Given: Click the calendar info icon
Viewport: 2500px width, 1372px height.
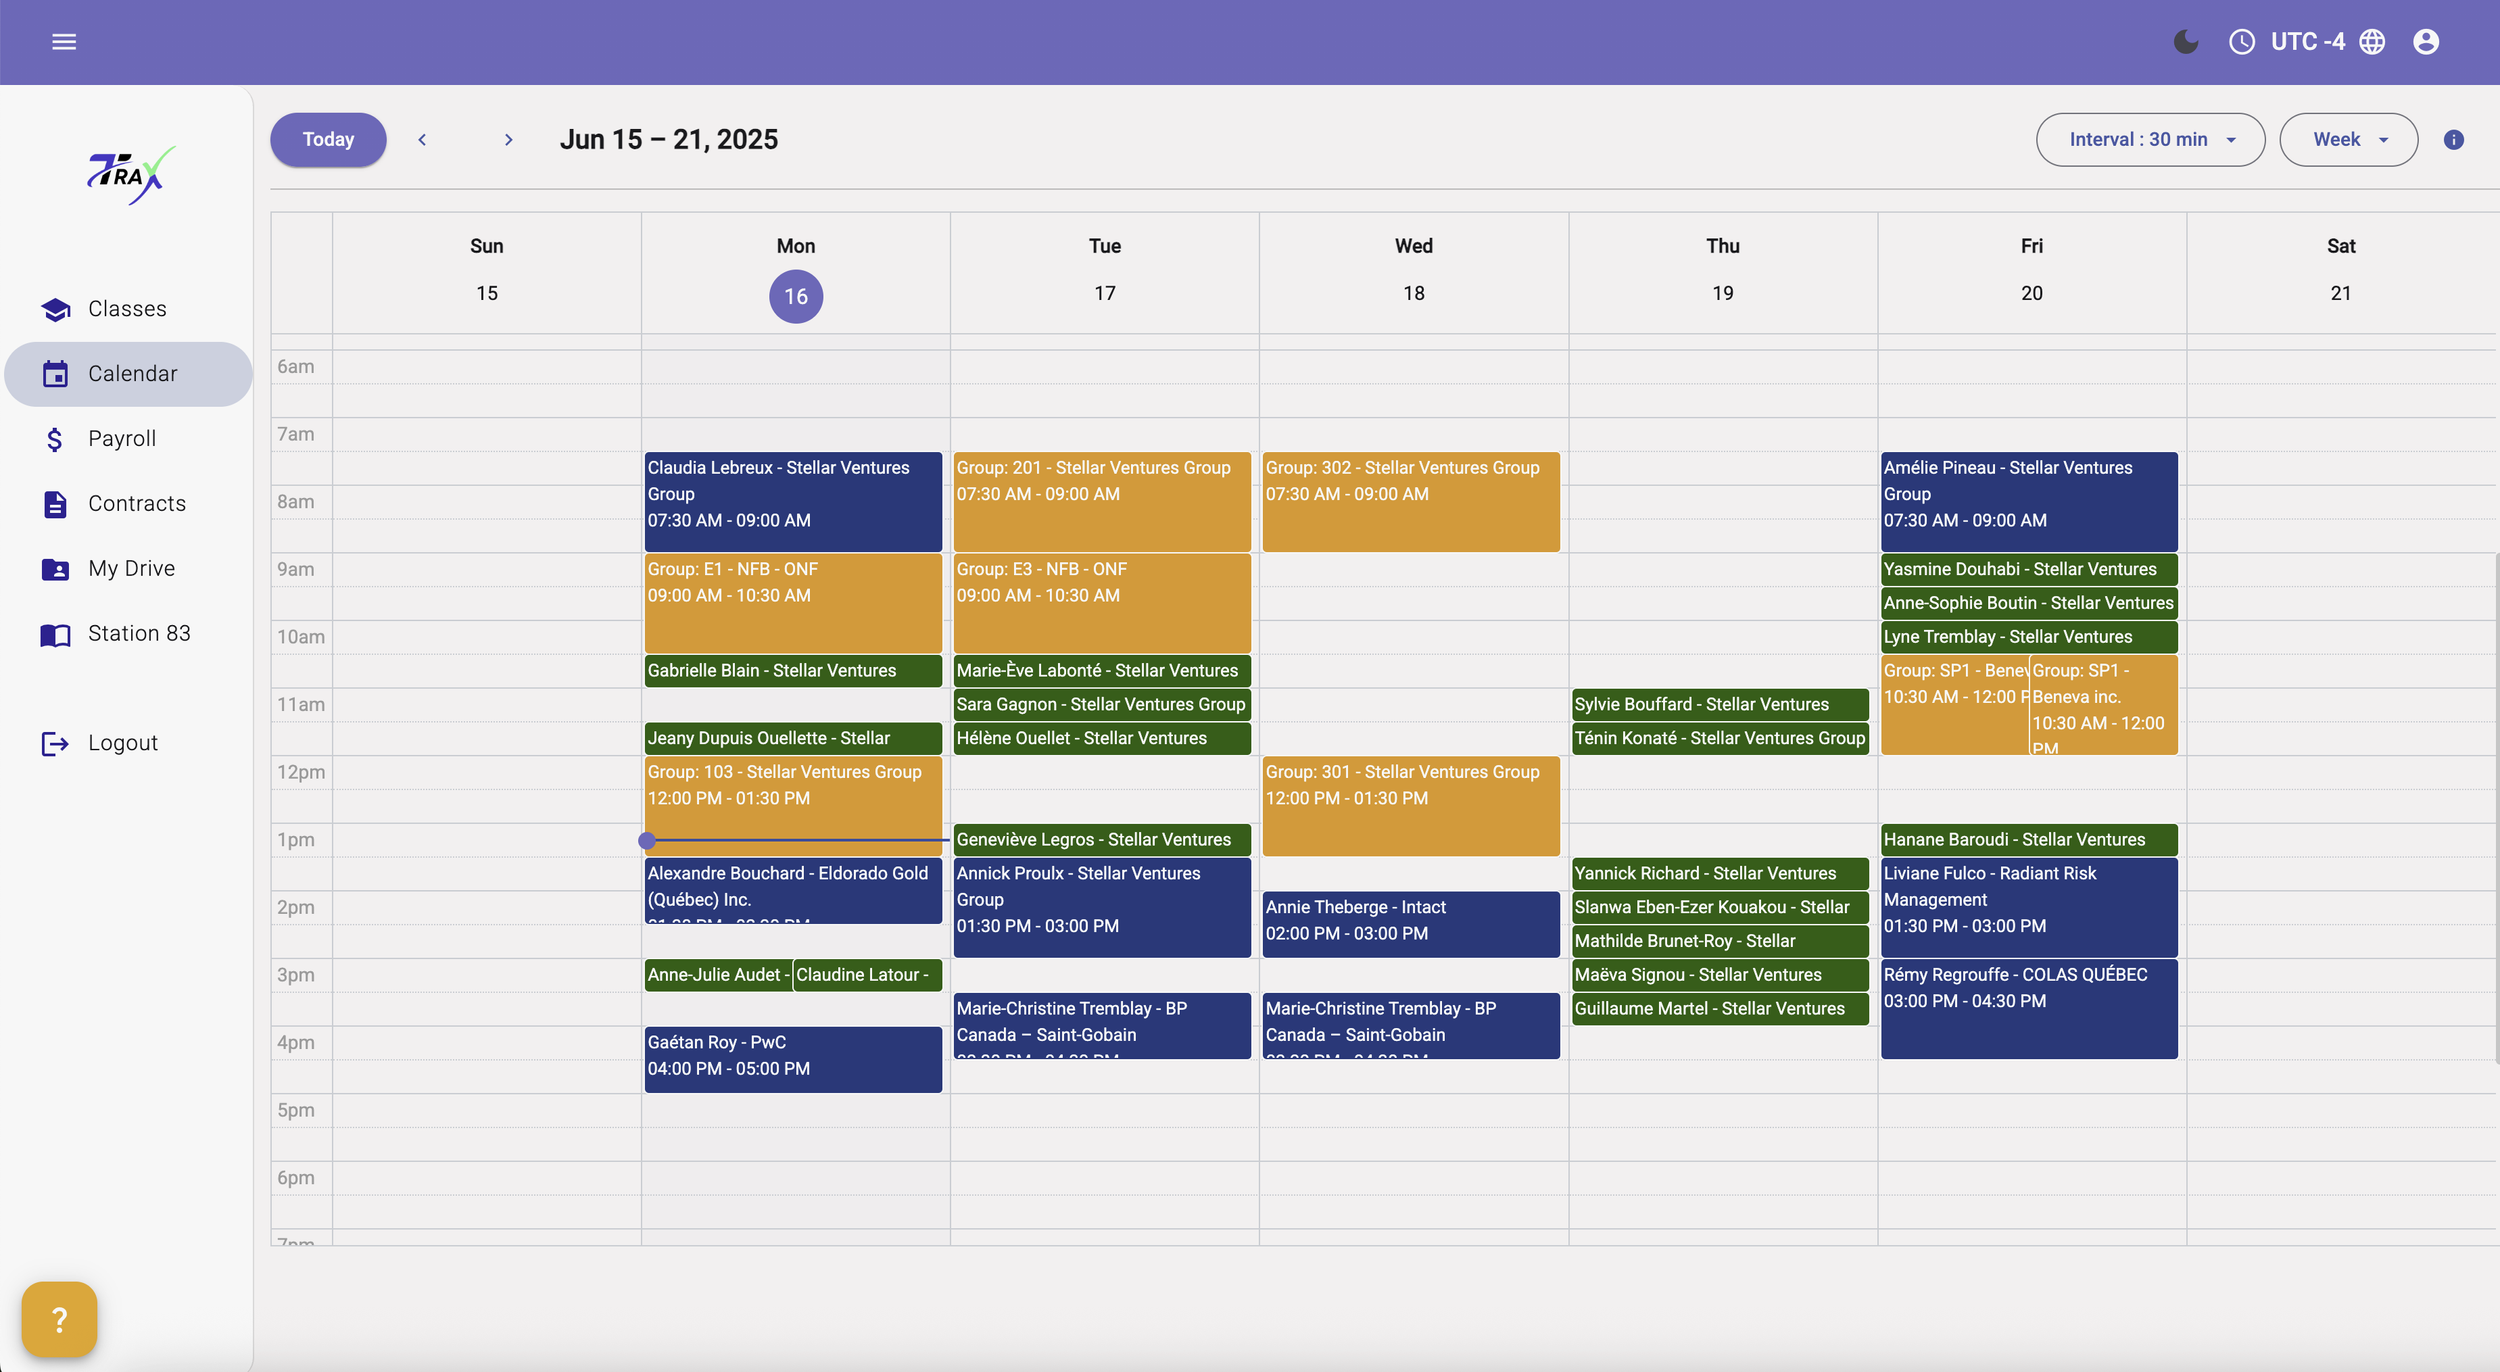Looking at the screenshot, I should (2454, 140).
